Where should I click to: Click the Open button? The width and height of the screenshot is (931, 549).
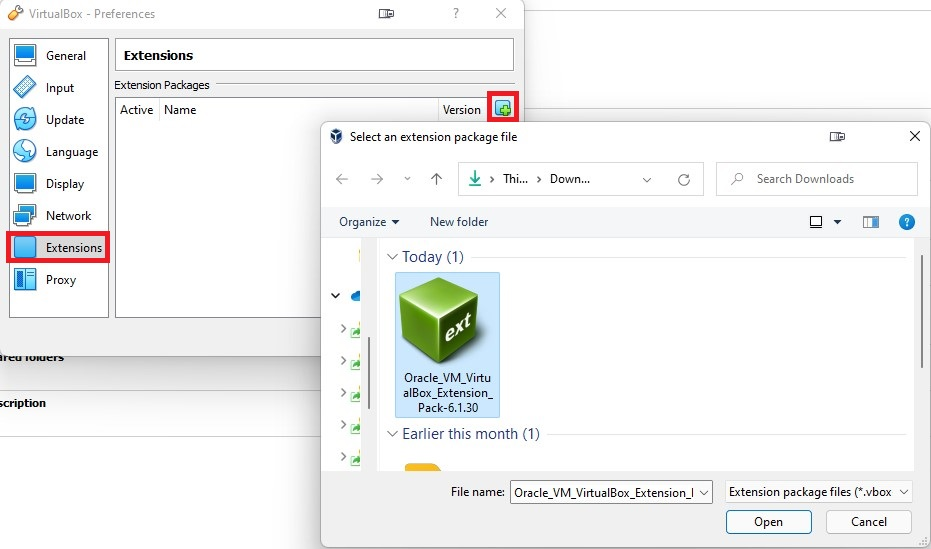[768, 522]
